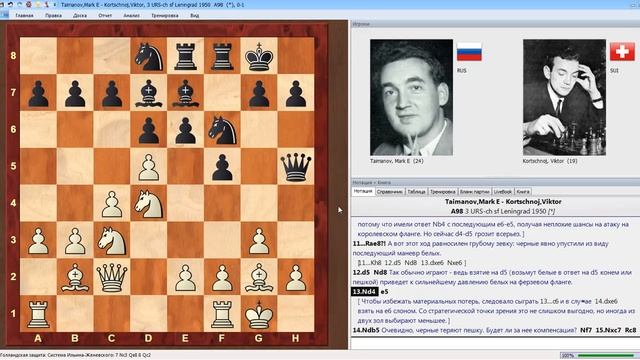The image size is (640, 360).
Task: Switch to the LiveBook tab
Action: pos(503,191)
